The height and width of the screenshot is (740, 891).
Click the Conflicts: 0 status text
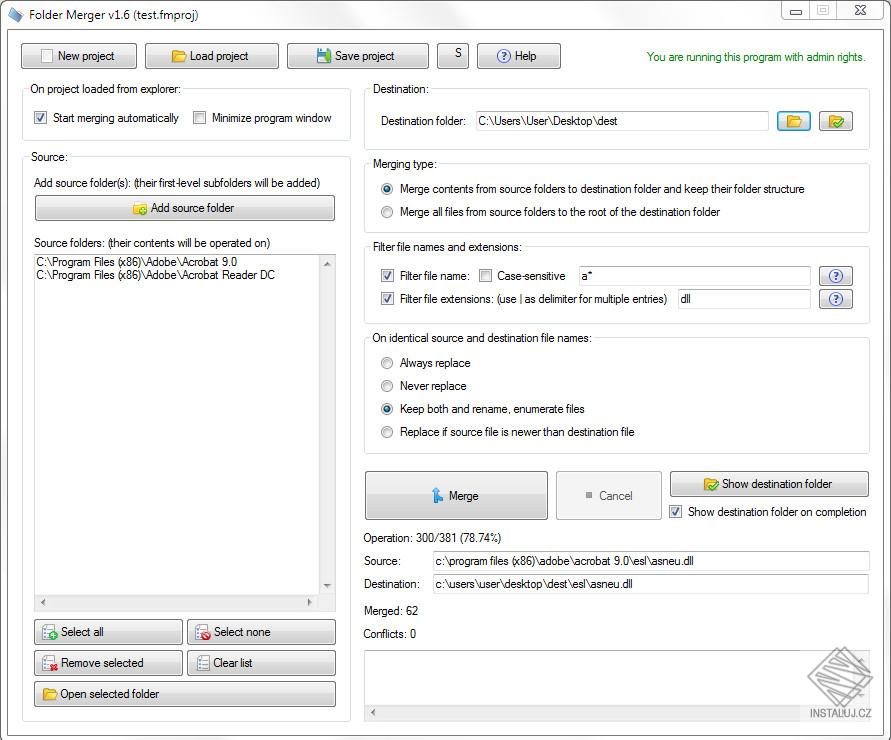(390, 634)
